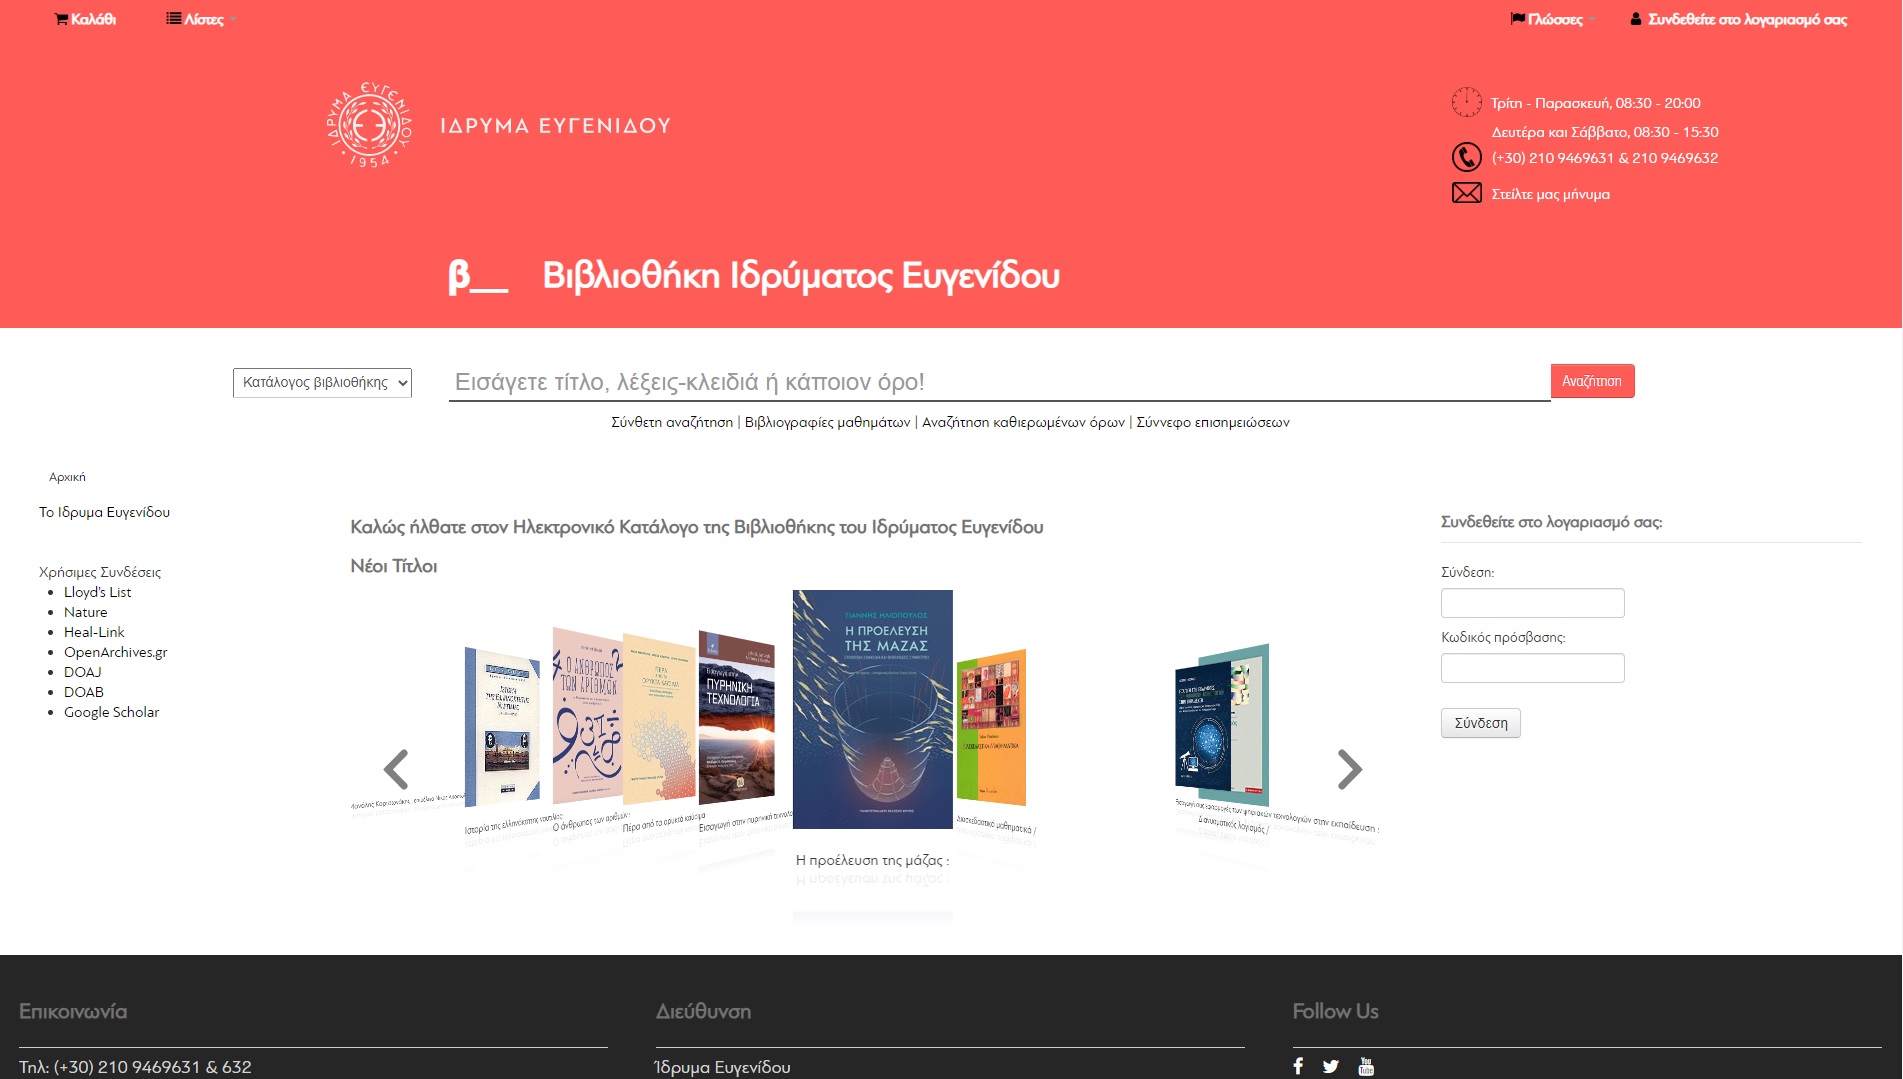Open the Twitter footer icon

click(x=1330, y=1066)
